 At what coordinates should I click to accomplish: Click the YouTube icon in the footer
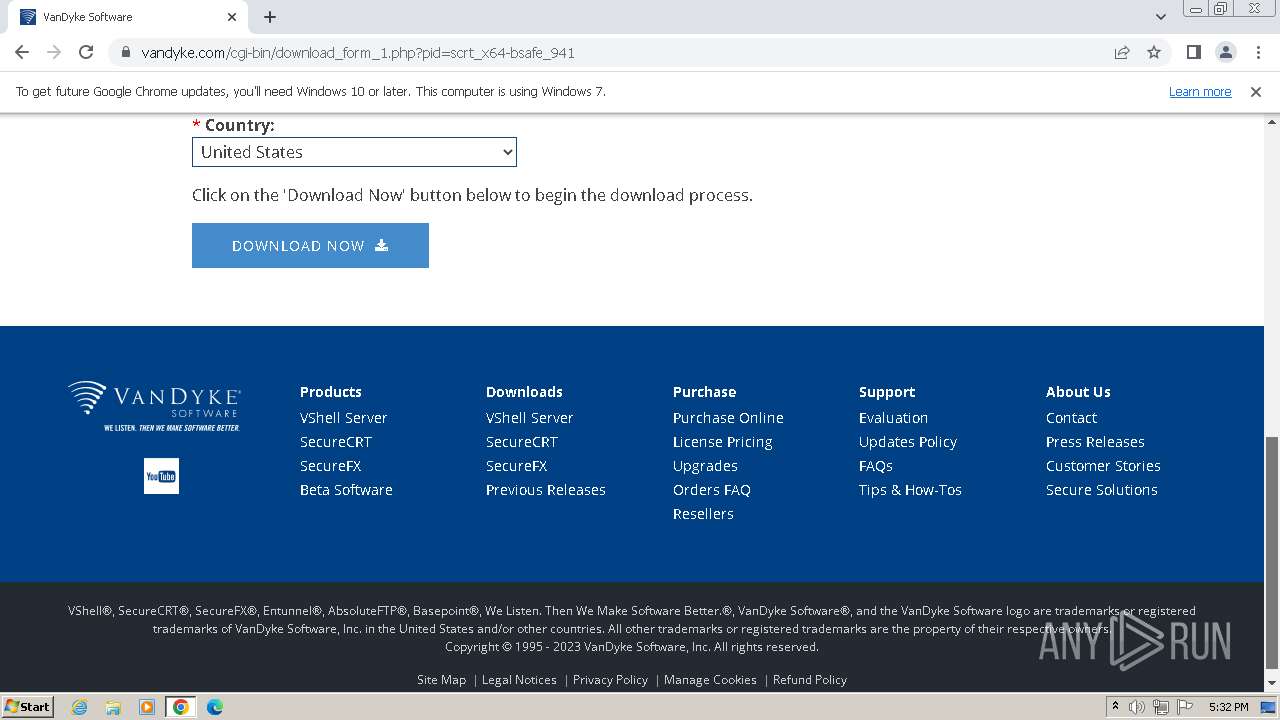click(161, 476)
